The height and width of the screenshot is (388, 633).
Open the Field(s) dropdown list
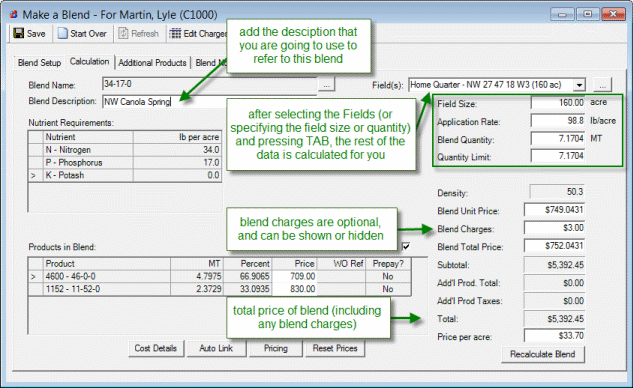coord(579,85)
